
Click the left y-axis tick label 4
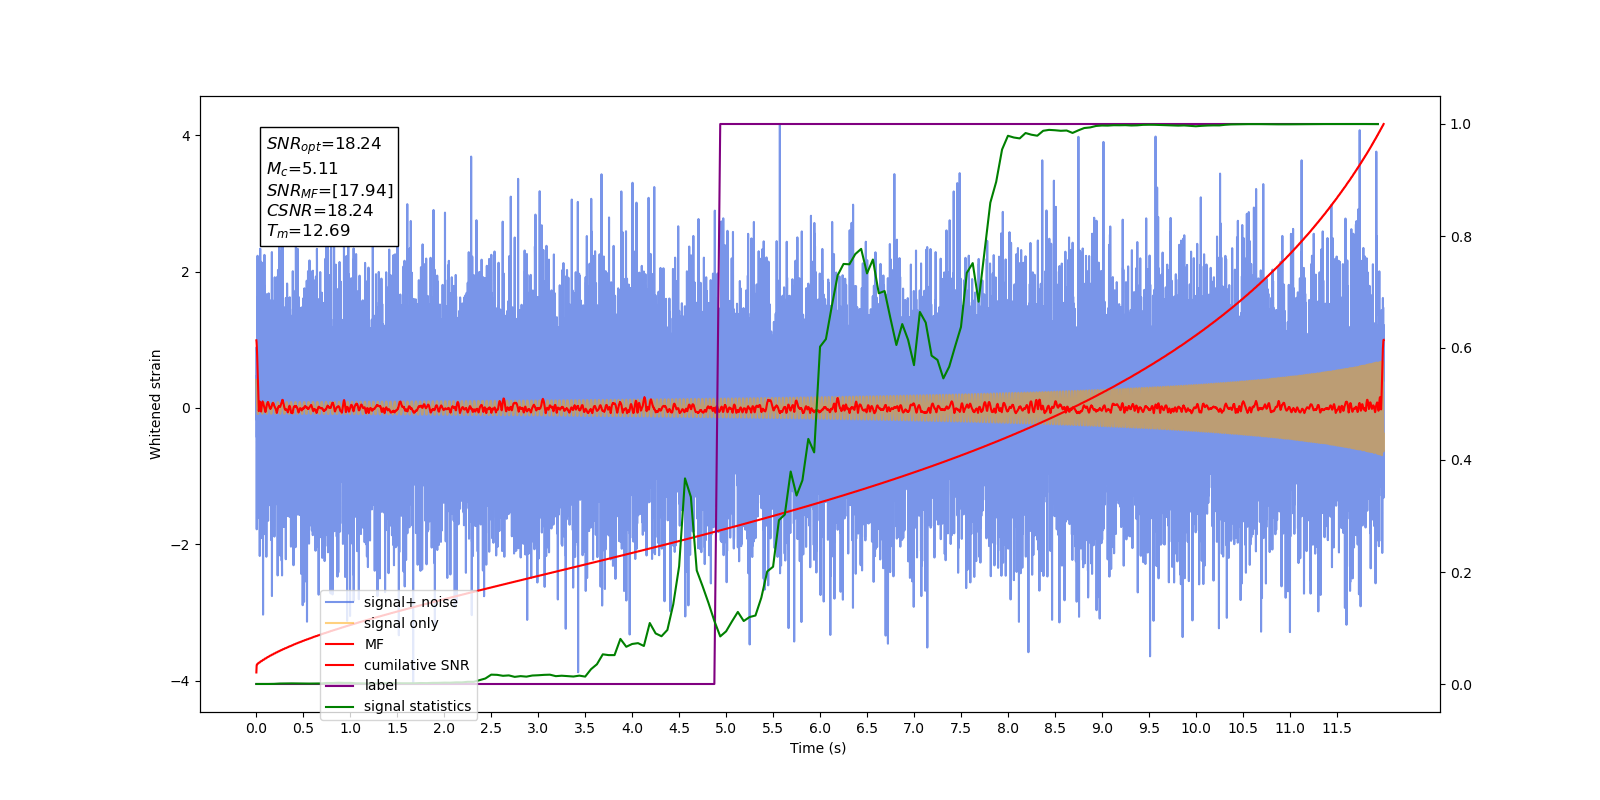click(x=186, y=136)
